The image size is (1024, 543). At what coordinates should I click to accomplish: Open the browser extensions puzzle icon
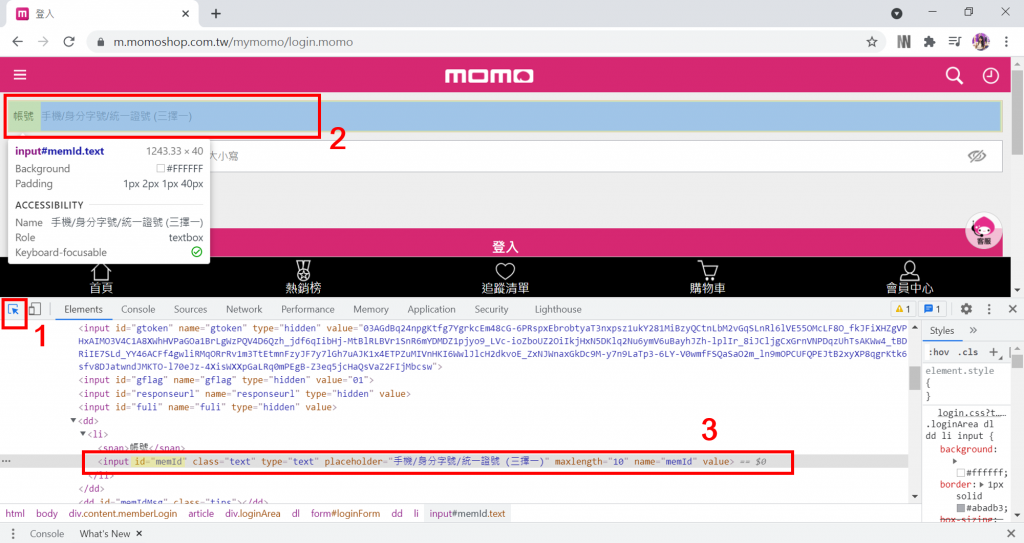pos(929,42)
